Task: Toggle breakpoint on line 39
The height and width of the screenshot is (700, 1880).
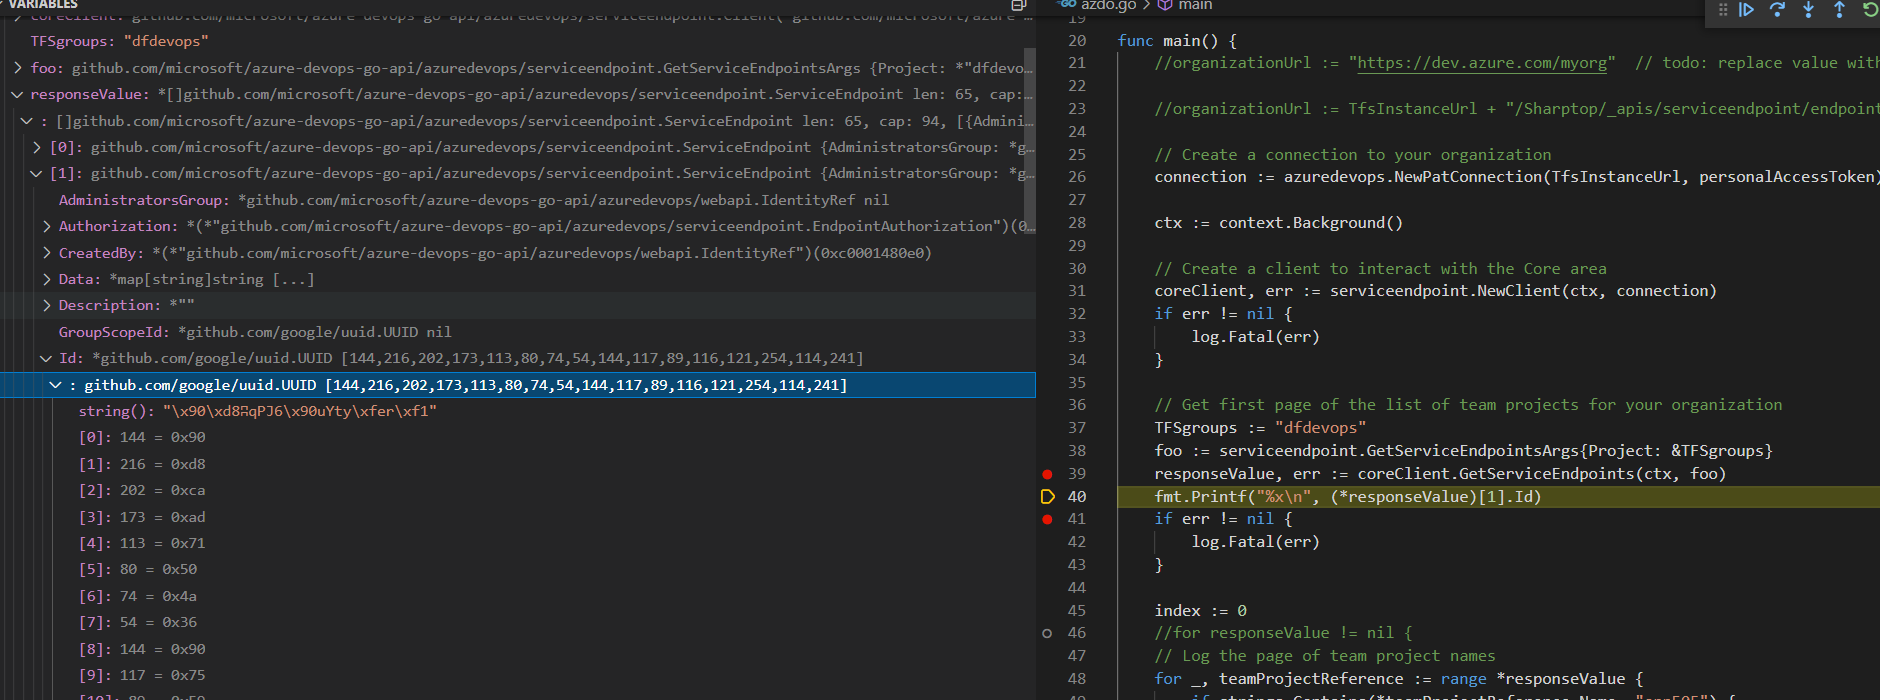Action: coord(1047,474)
